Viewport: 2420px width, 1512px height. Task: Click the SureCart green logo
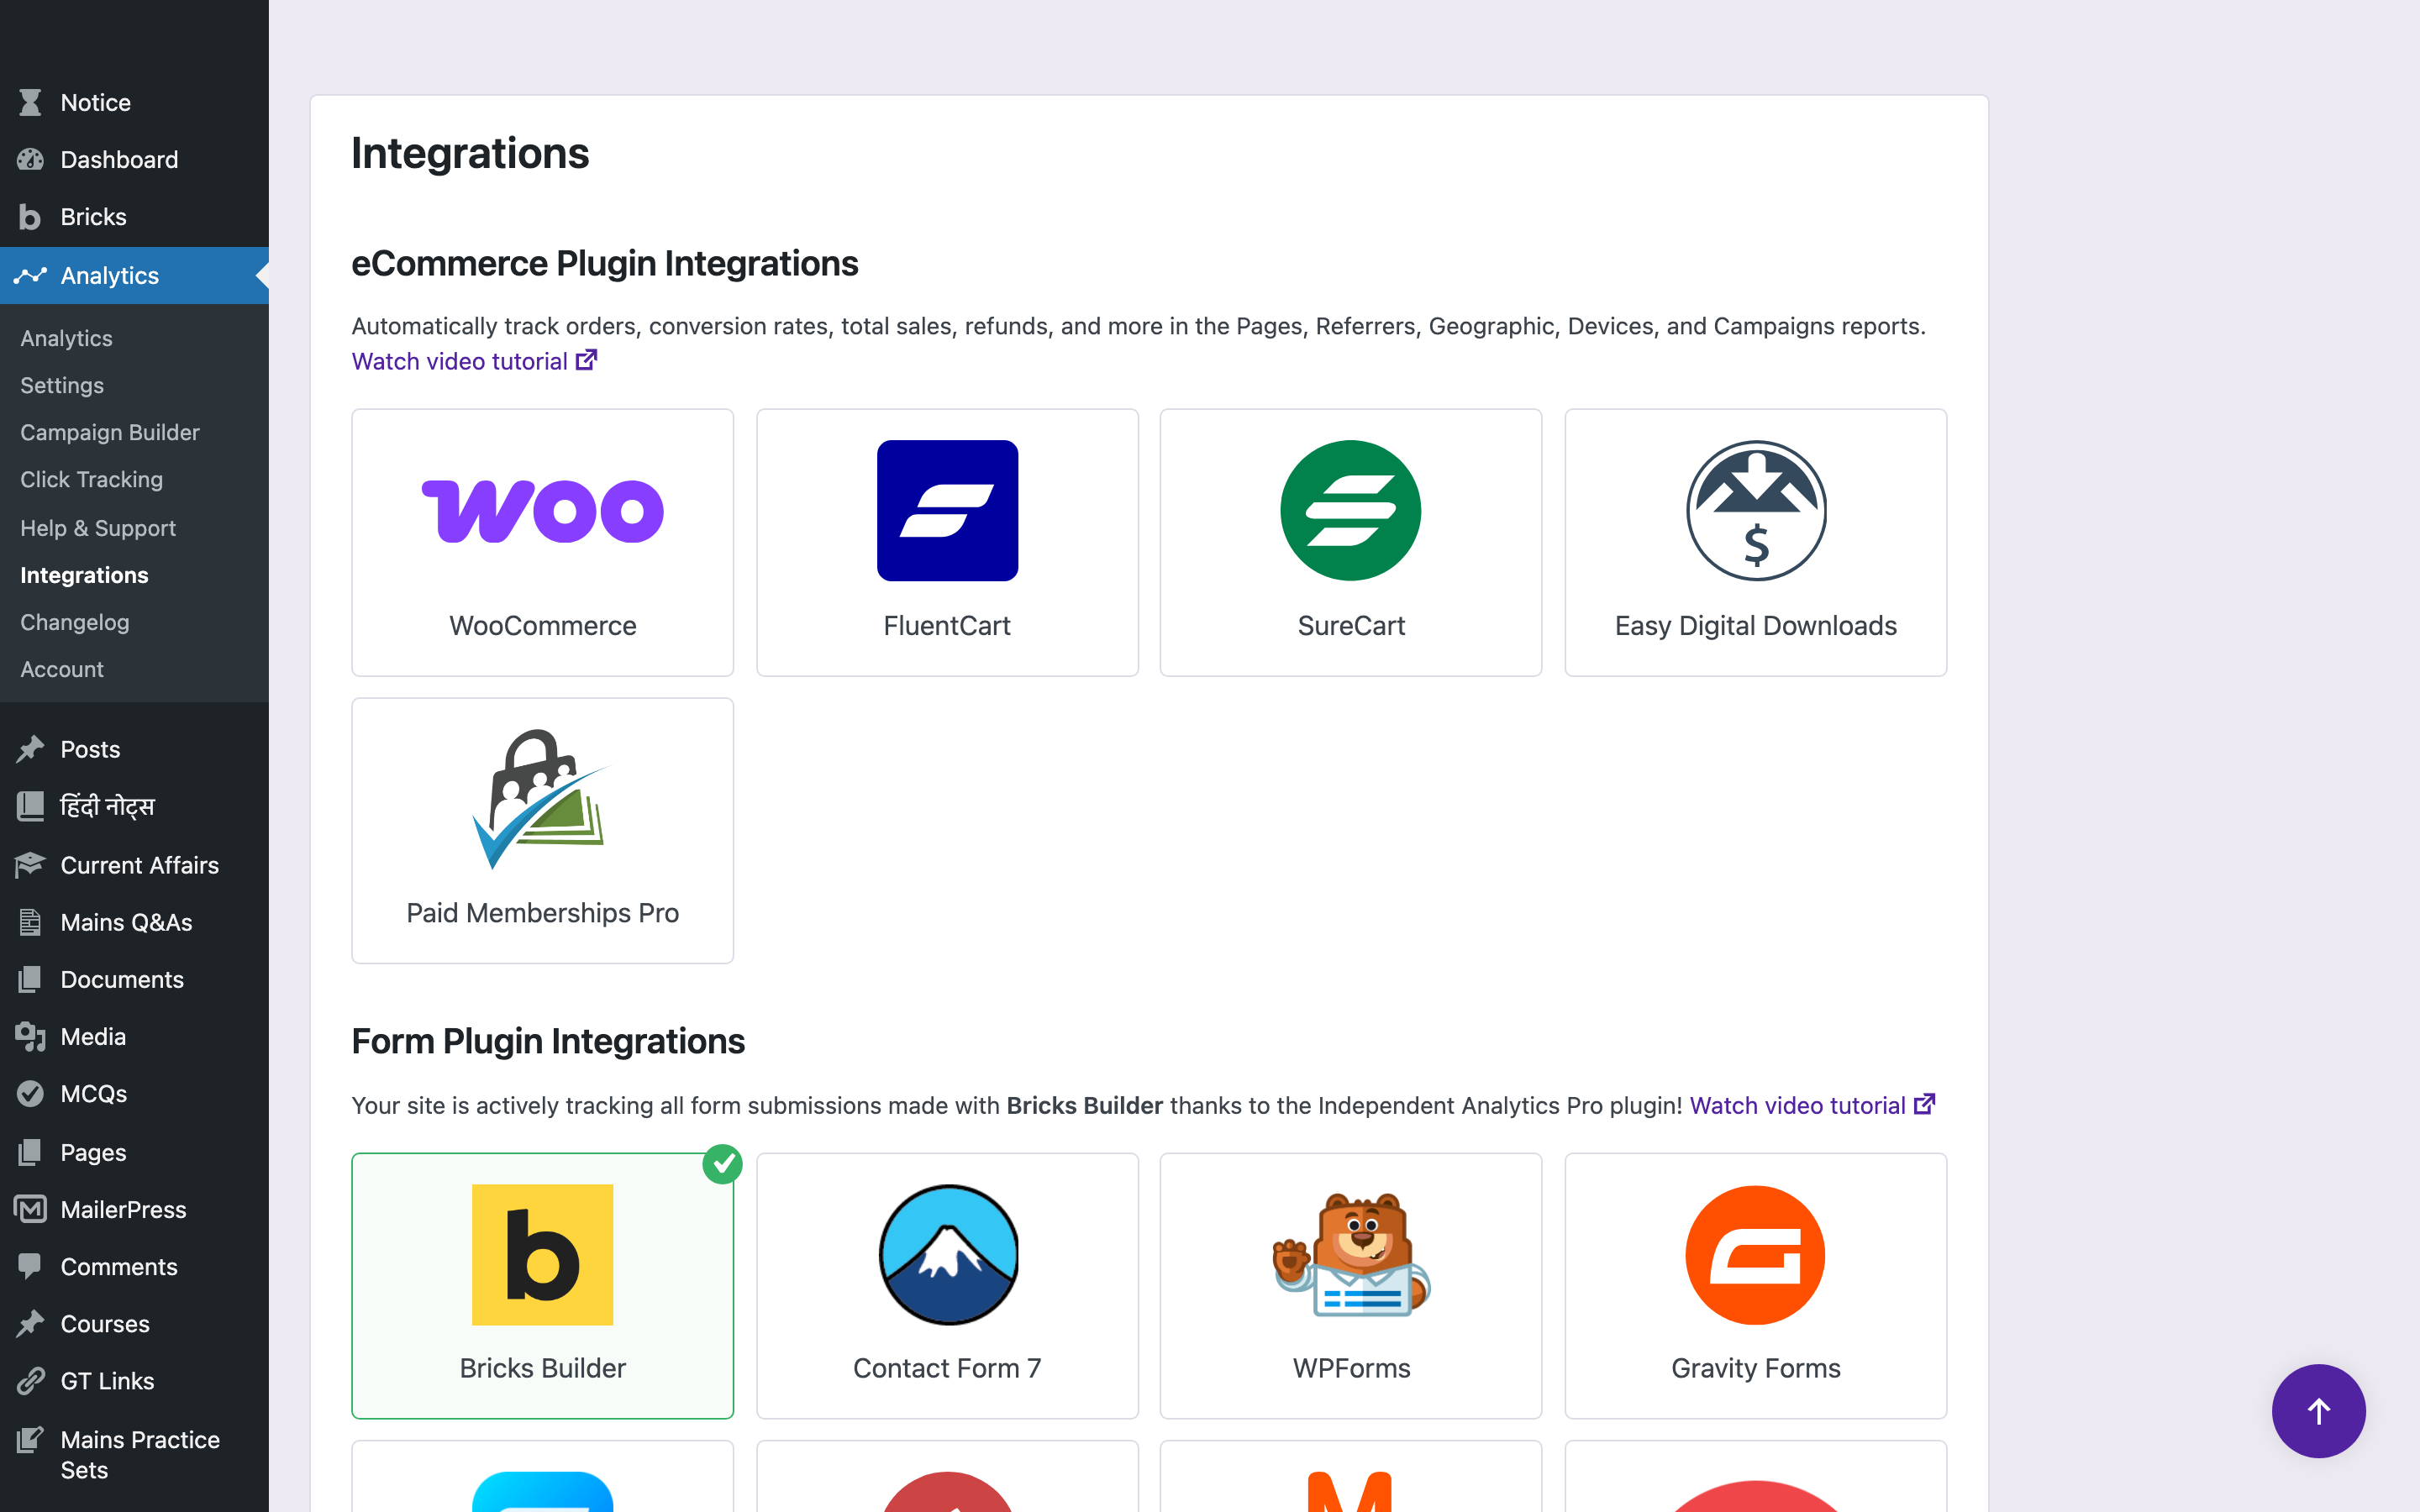pos(1350,510)
